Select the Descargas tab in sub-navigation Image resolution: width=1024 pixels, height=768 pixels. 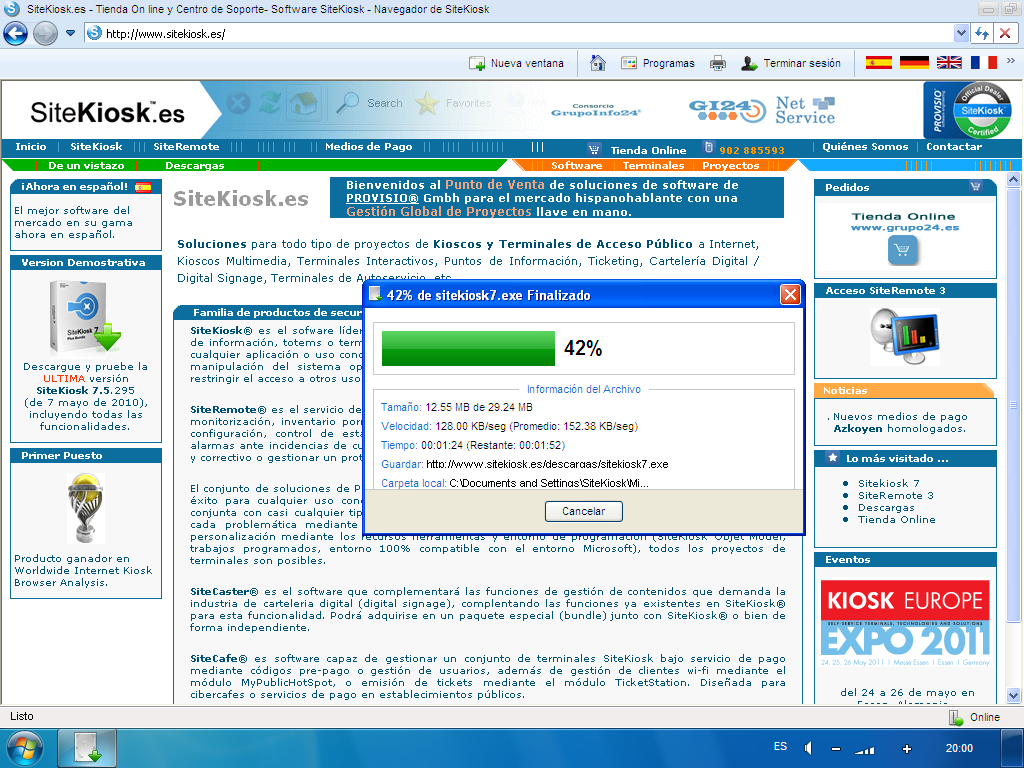pos(195,166)
